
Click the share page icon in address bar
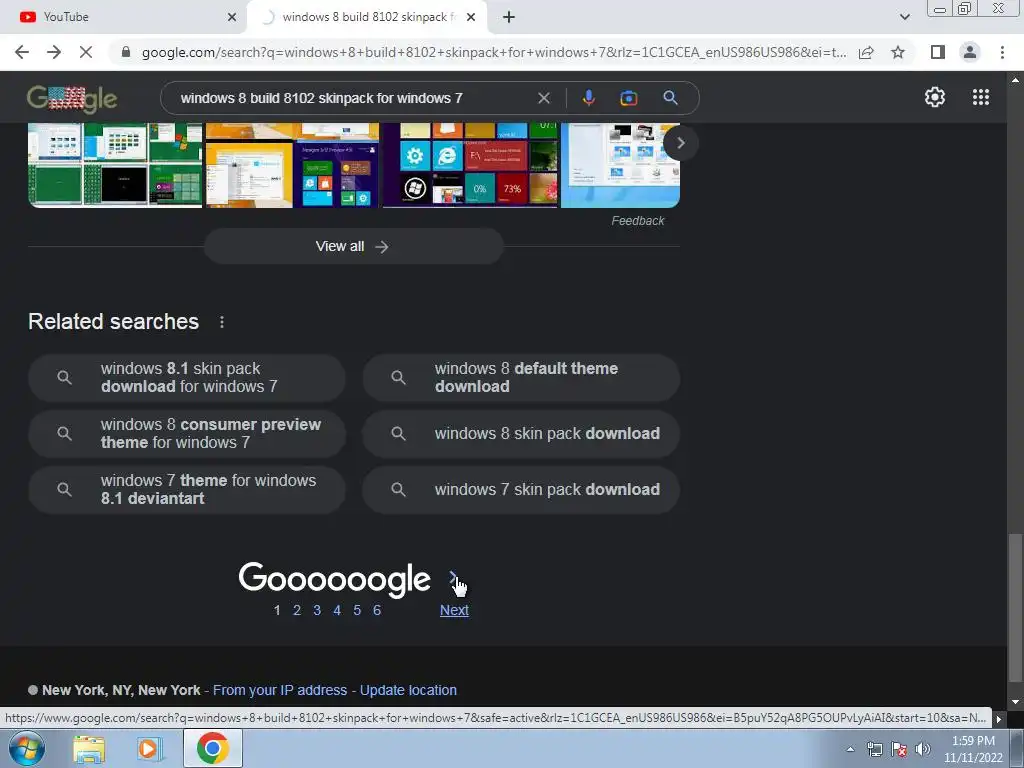(x=866, y=52)
